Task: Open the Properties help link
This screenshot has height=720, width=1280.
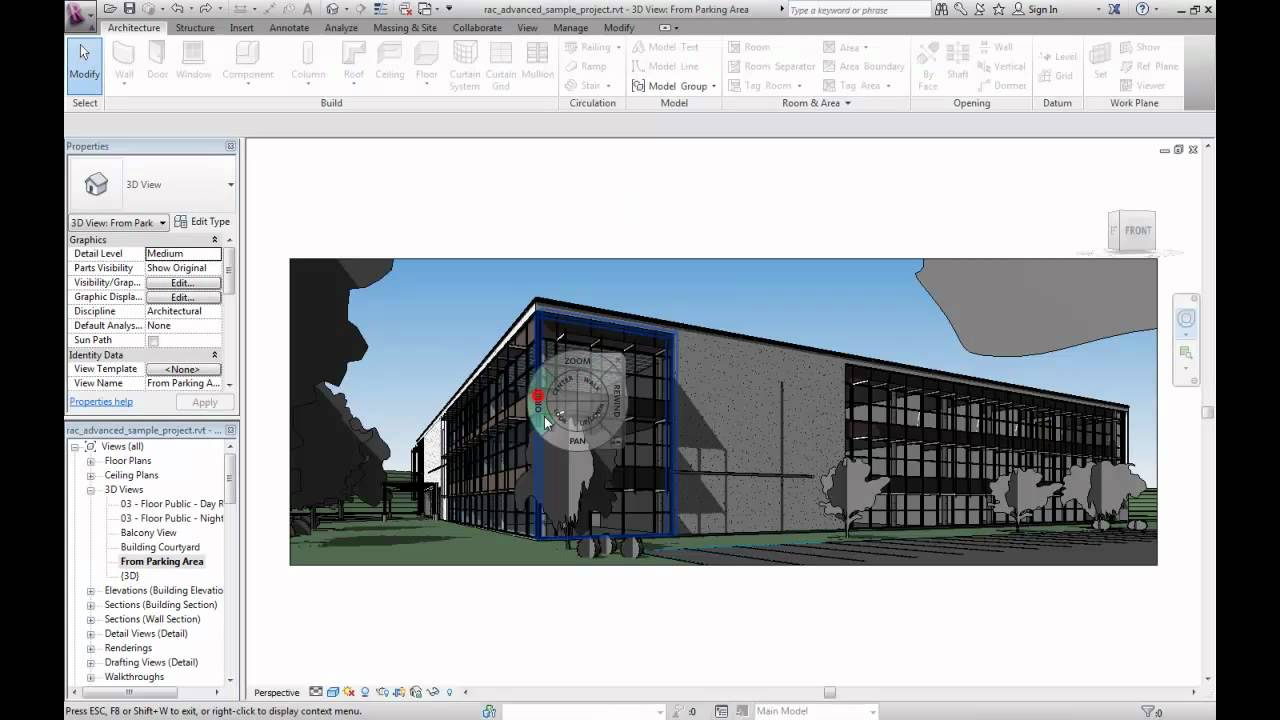Action: [101, 402]
